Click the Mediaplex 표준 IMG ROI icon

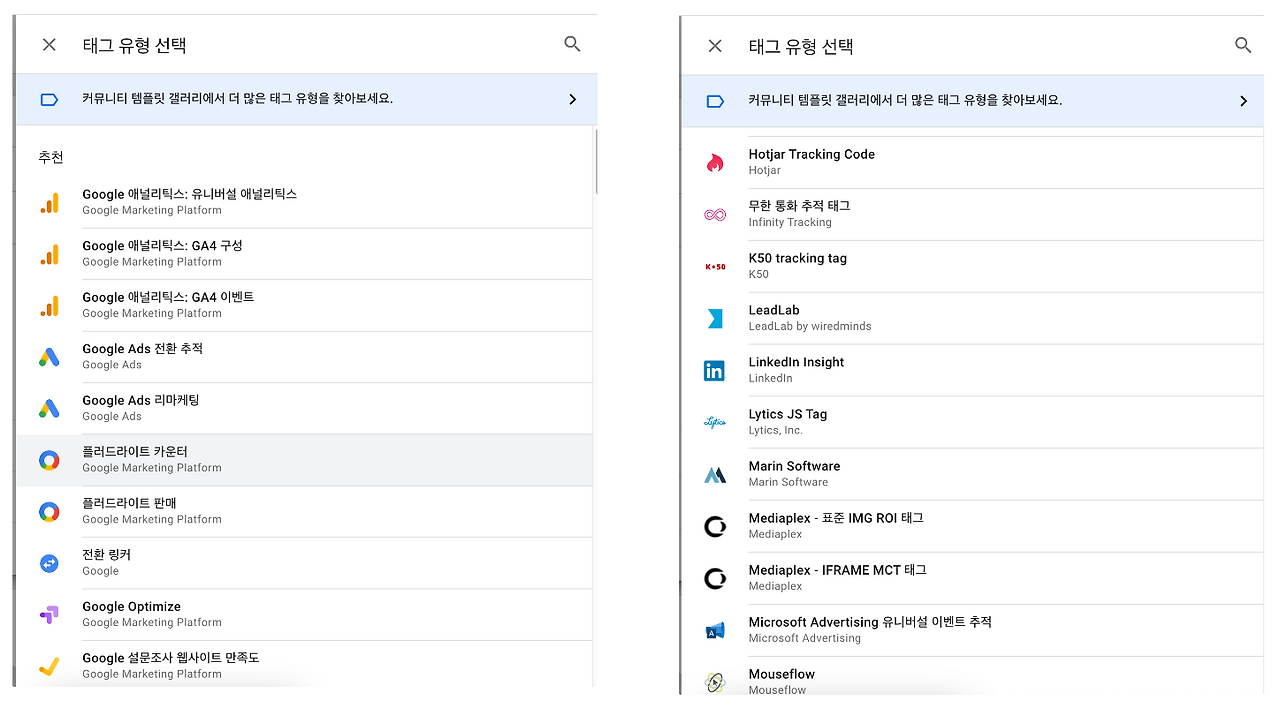715,526
